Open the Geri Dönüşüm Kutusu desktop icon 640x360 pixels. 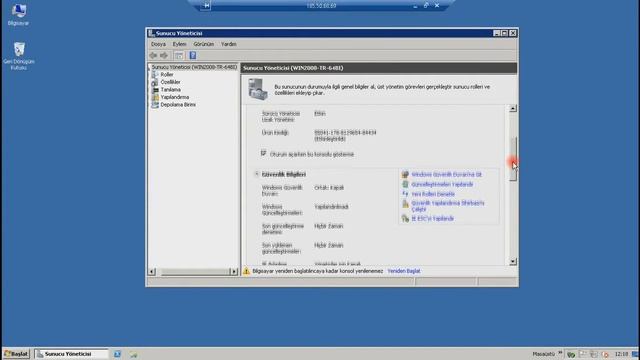click(19, 56)
